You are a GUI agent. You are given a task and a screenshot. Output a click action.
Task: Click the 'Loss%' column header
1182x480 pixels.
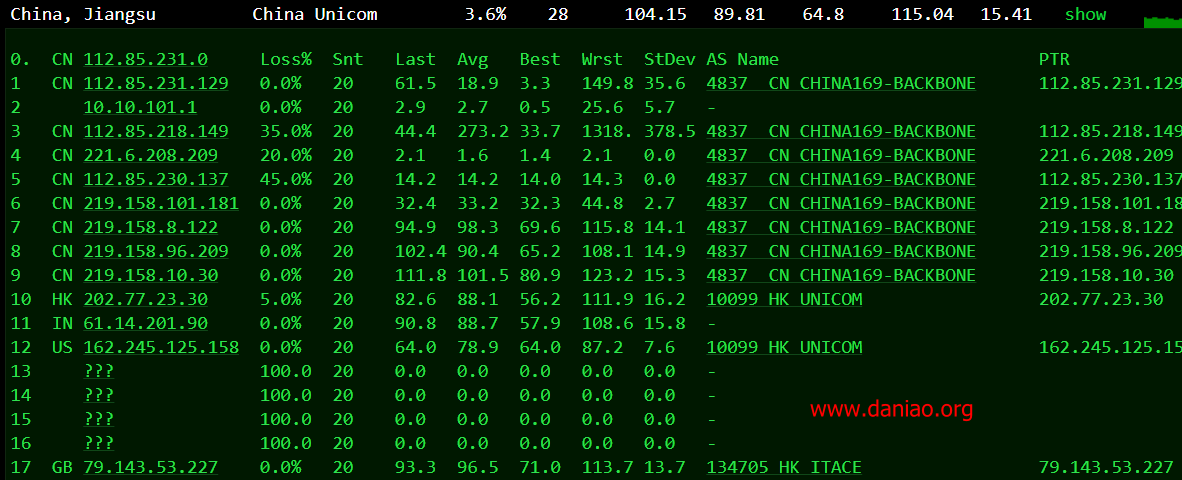[x=286, y=60]
